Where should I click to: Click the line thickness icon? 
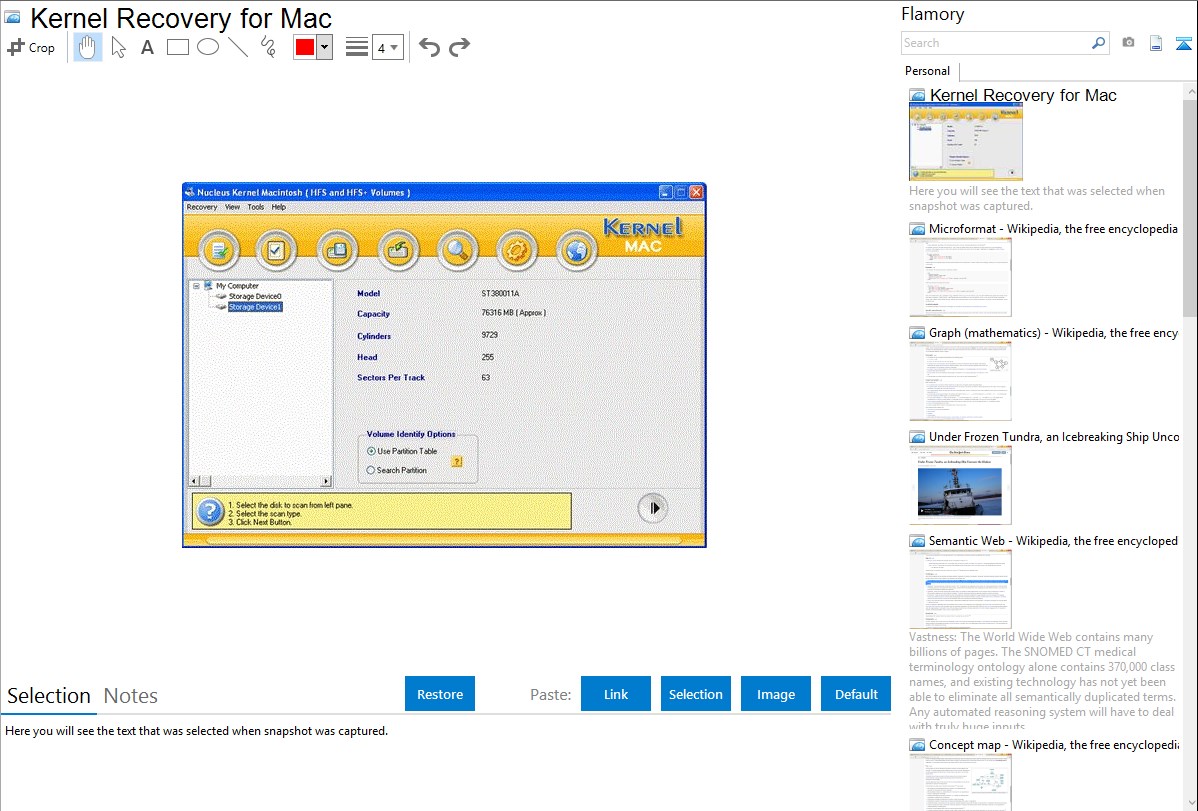click(357, 47)
